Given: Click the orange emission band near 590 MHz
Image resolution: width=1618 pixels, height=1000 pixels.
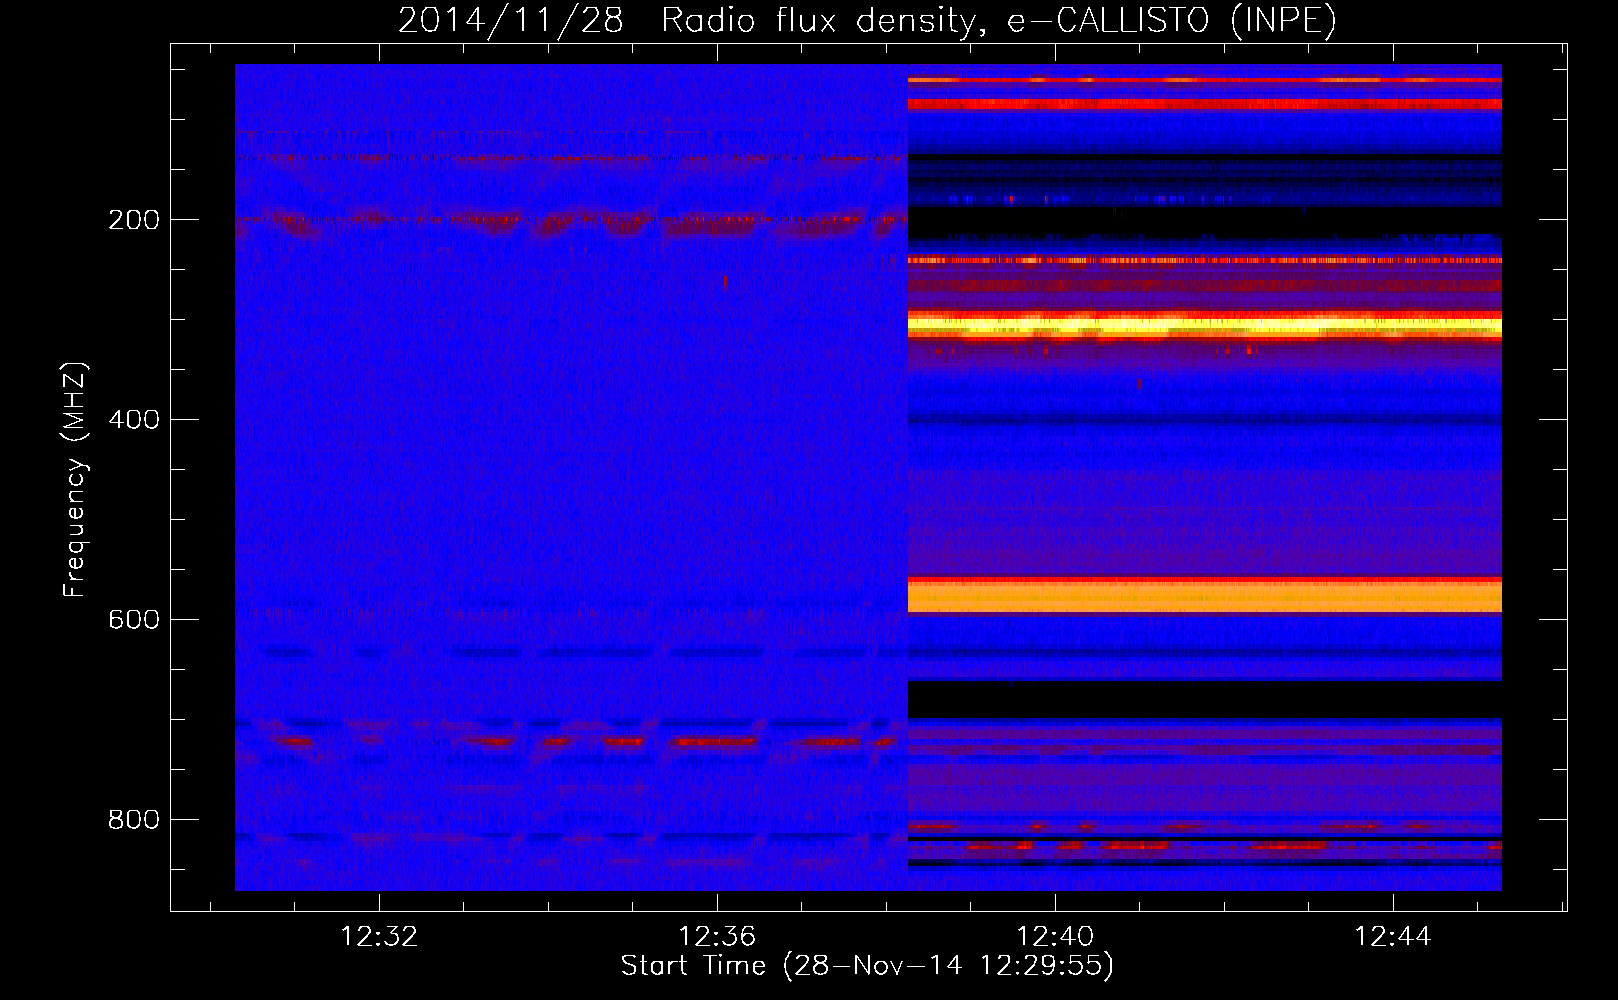Looking at the screenshot, I should tap(1205, 597).
